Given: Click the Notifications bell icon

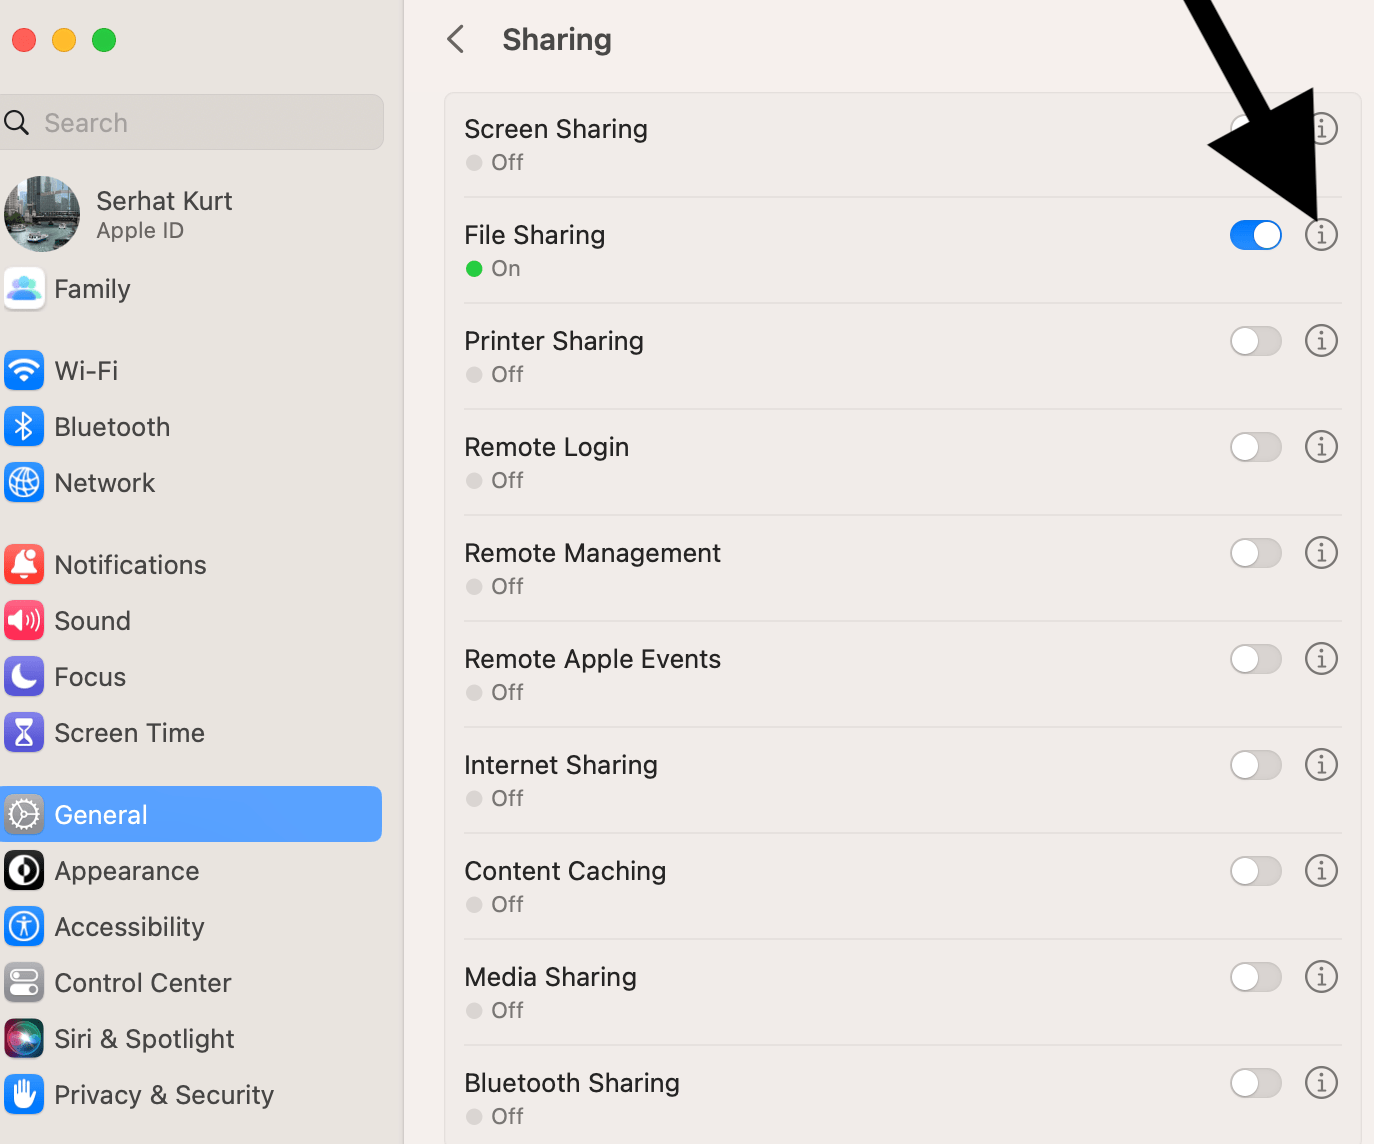Looking at the screenshot, I should [24, 565].
